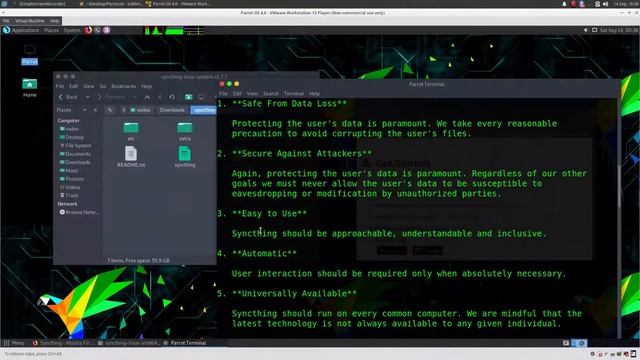This screenshot has height=360, width=640.
Task: Select Documents in the Places sidebar
Action: [75, 154]
